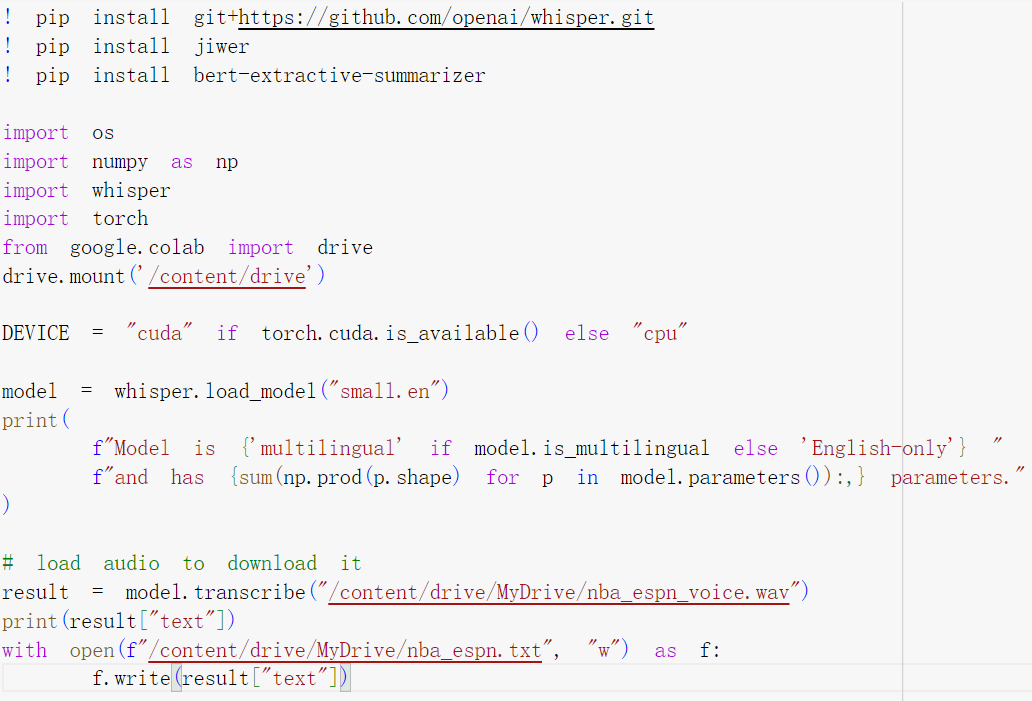The height and width of the screenshot is (701, 1032).
Task: Click 'whisper' in import whisper line
Action: [131, 190]
